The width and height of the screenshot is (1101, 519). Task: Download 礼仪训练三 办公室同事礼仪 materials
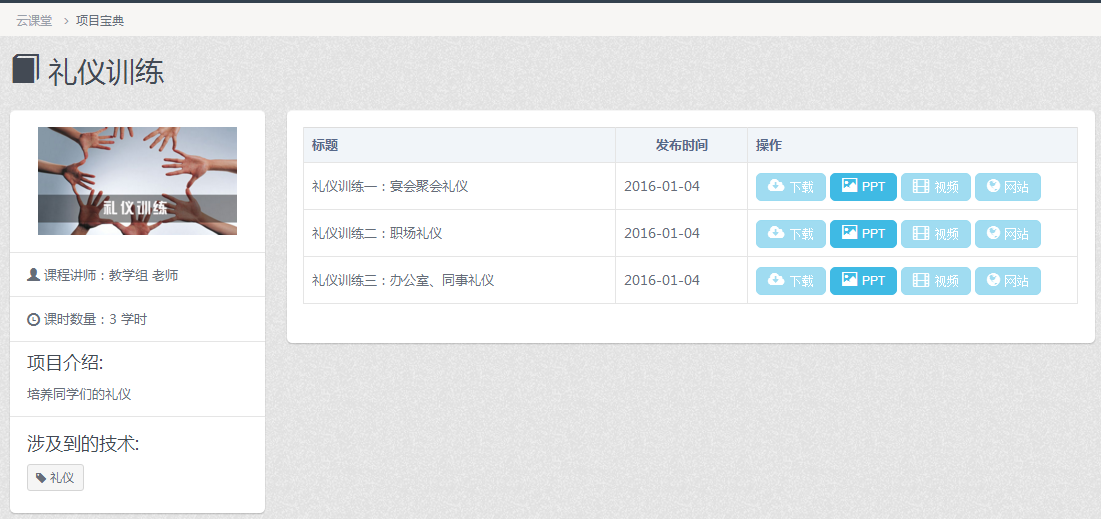[790, 281]
